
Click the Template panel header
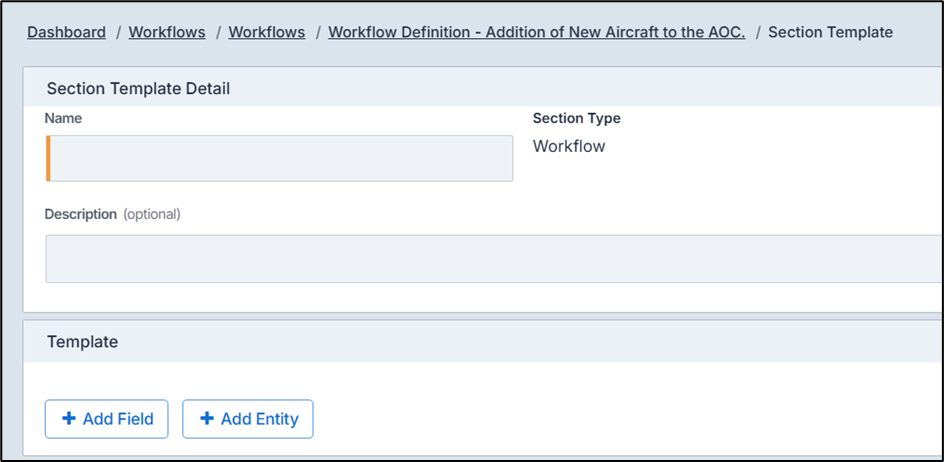[82, 341]
